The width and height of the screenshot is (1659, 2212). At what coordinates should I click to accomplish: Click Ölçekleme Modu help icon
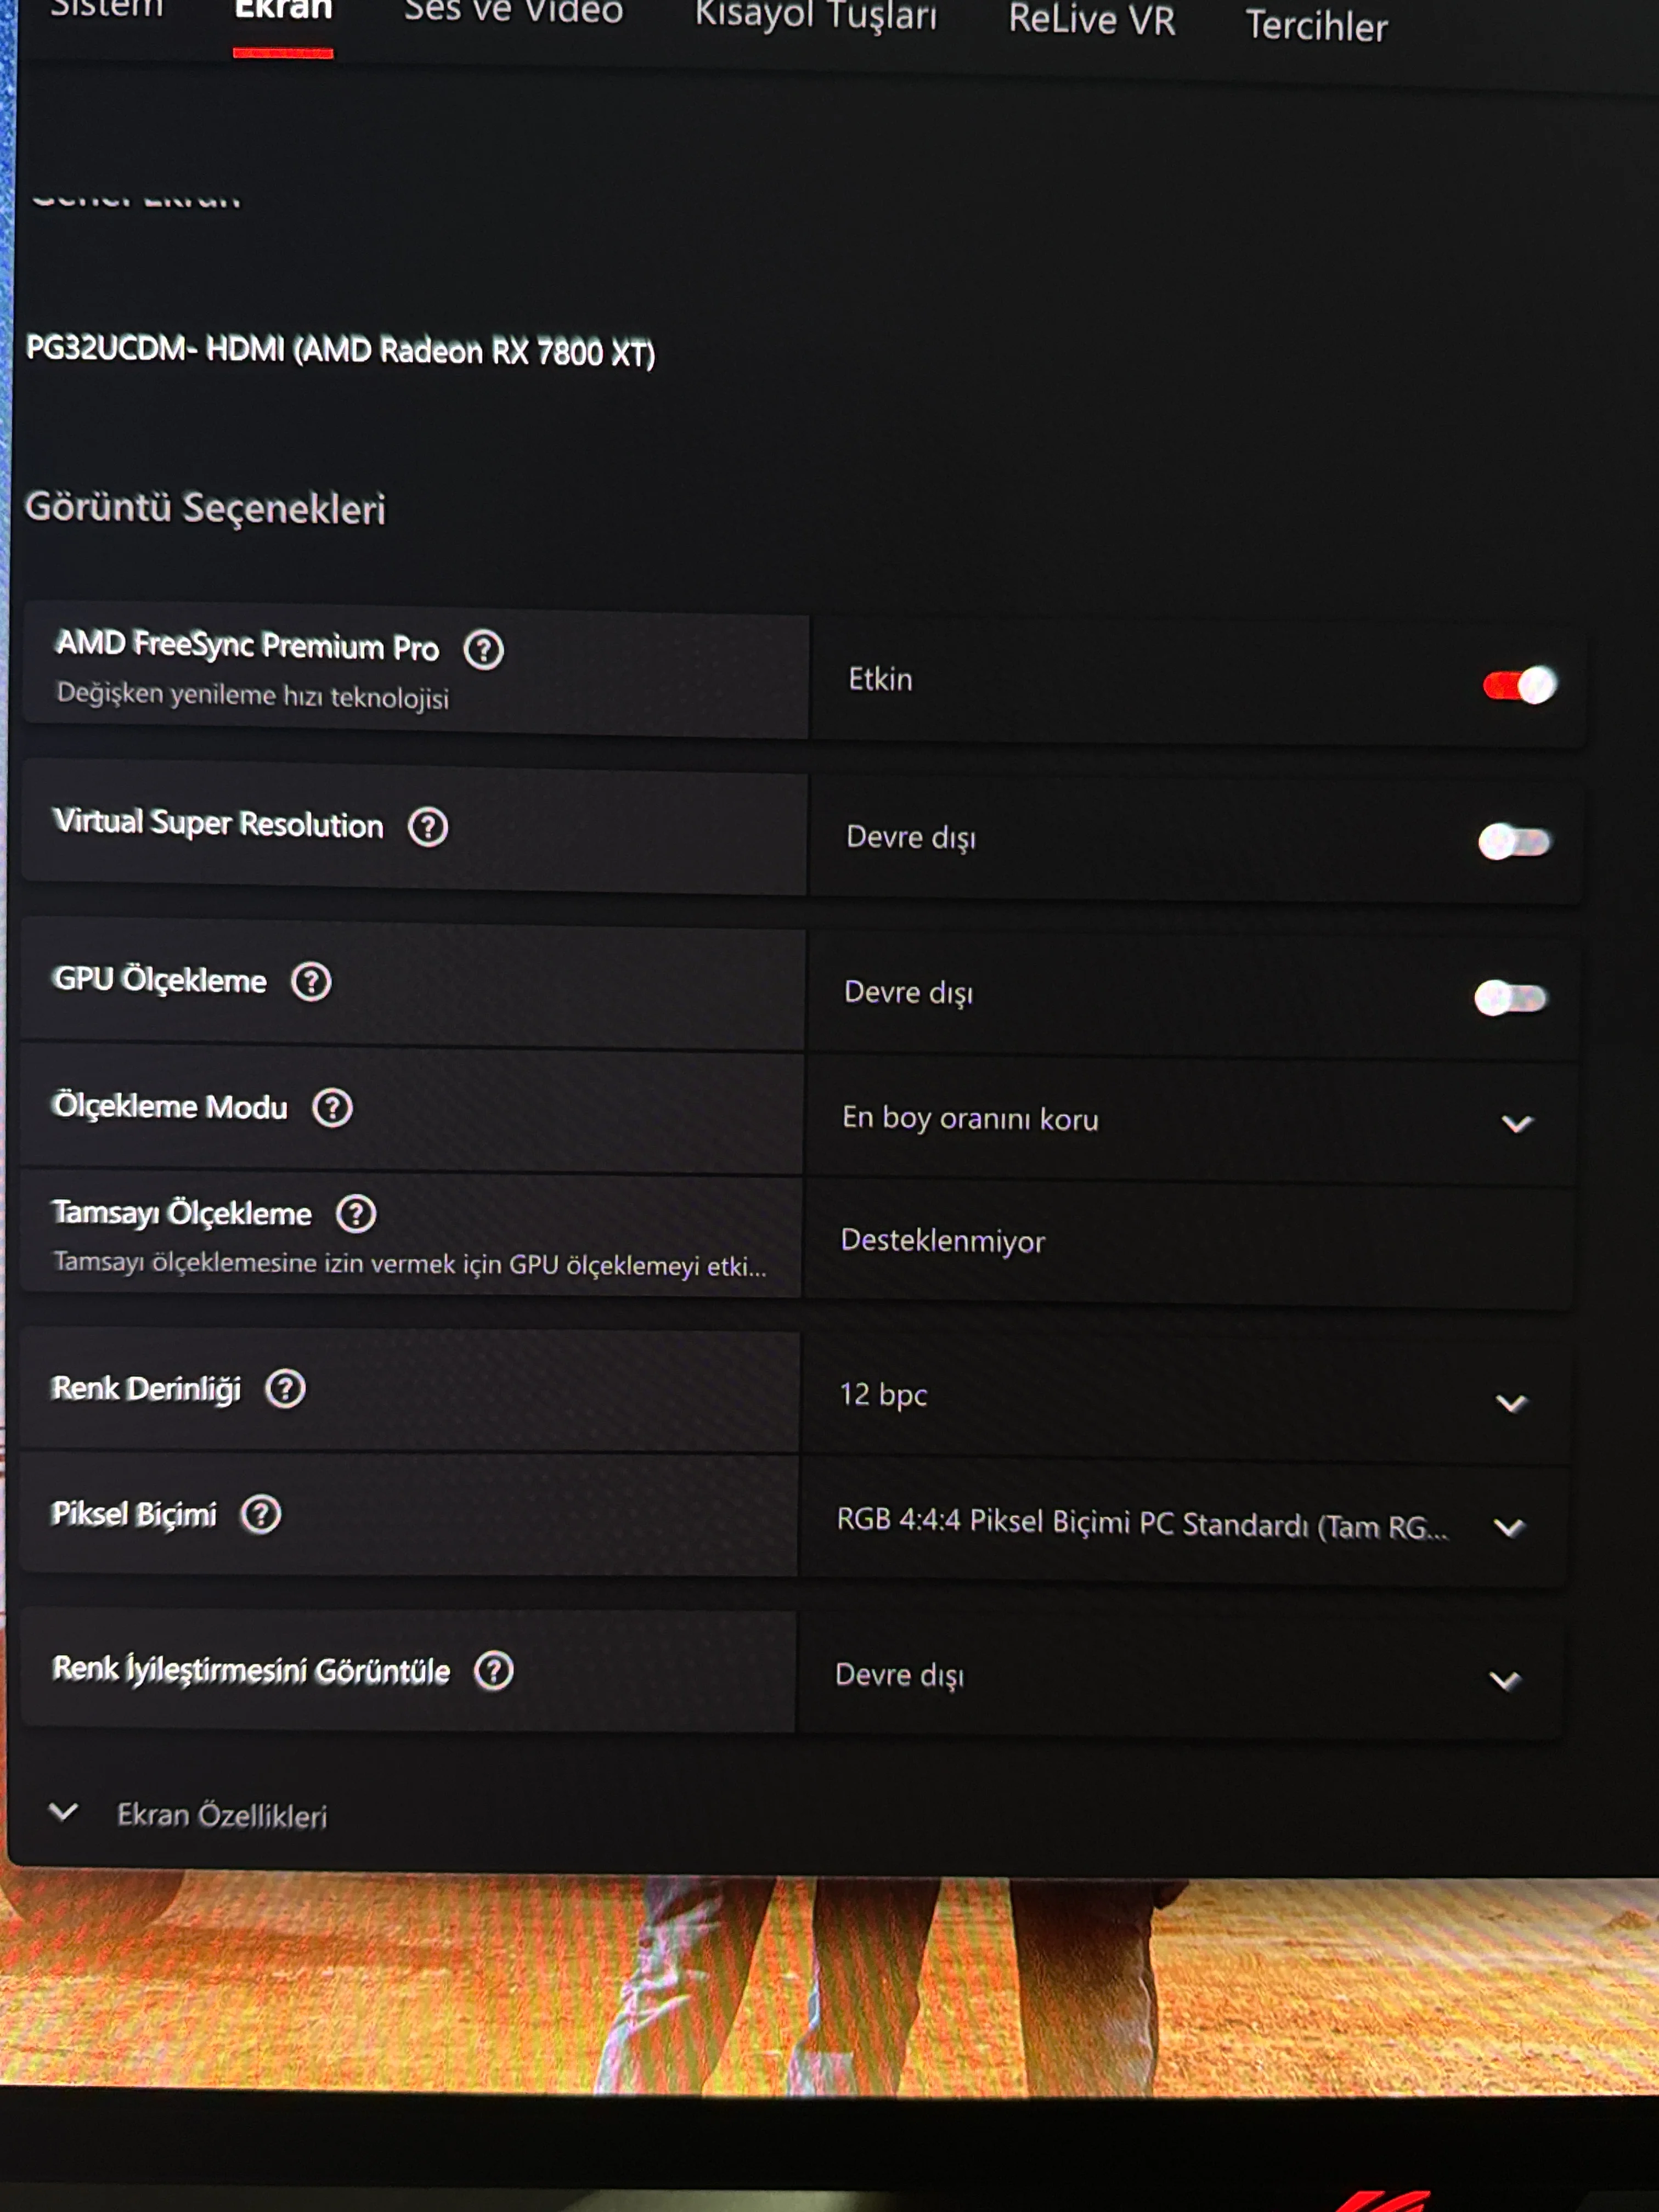(x=332, y=1108)
